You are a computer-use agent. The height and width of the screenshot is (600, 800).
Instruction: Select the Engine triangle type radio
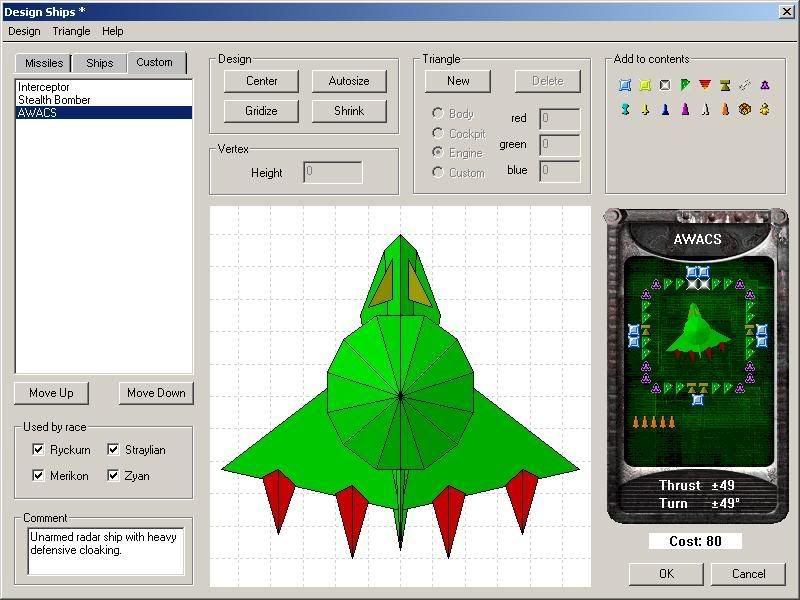(437, 152)
